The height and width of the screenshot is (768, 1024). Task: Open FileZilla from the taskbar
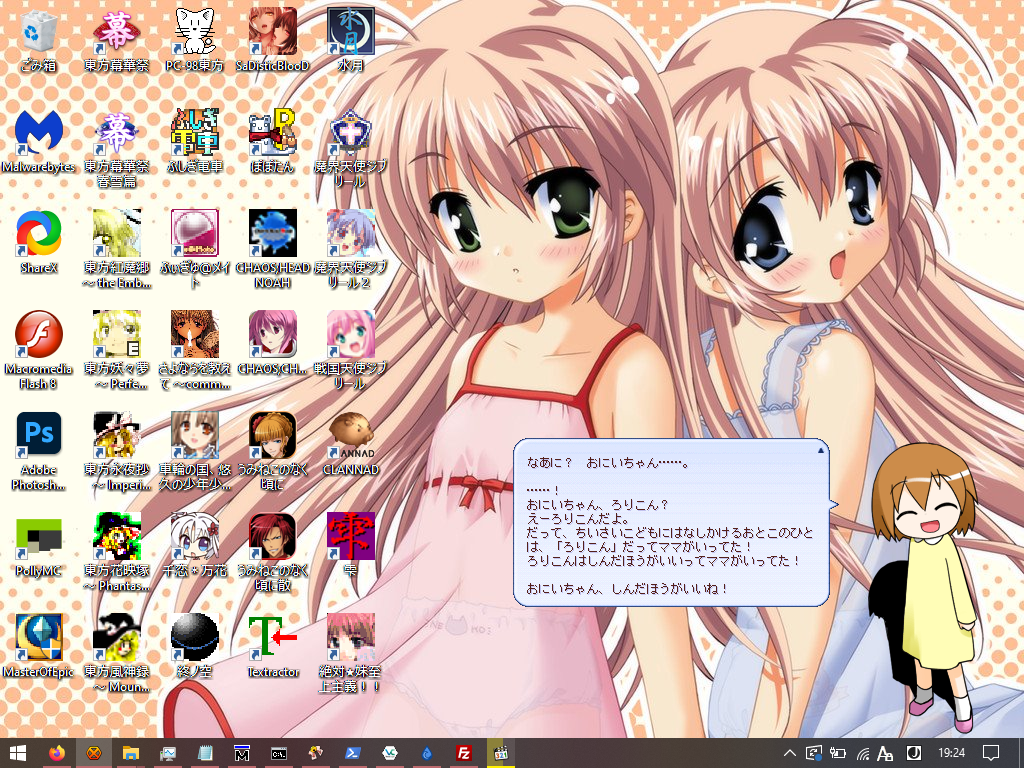point(464,753)
